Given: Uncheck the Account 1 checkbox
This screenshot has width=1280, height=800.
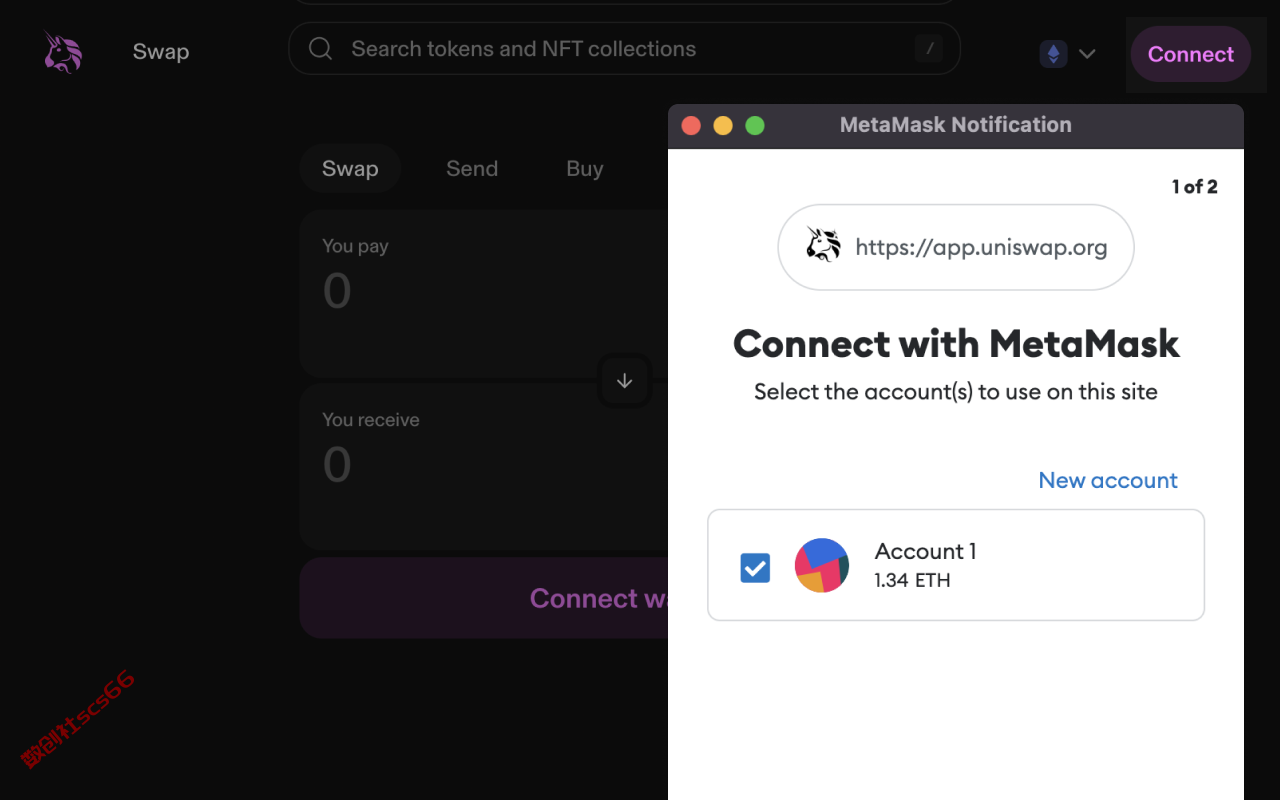Looking at the screenshot, I should point(755,567).
